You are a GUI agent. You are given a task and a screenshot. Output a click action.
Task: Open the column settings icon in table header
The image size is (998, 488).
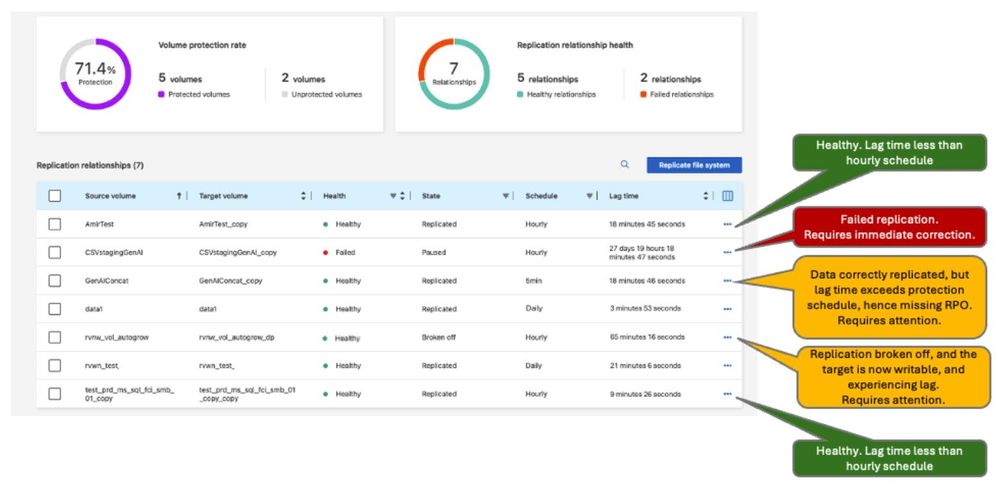pyautogui.click(x=728, y=196)
